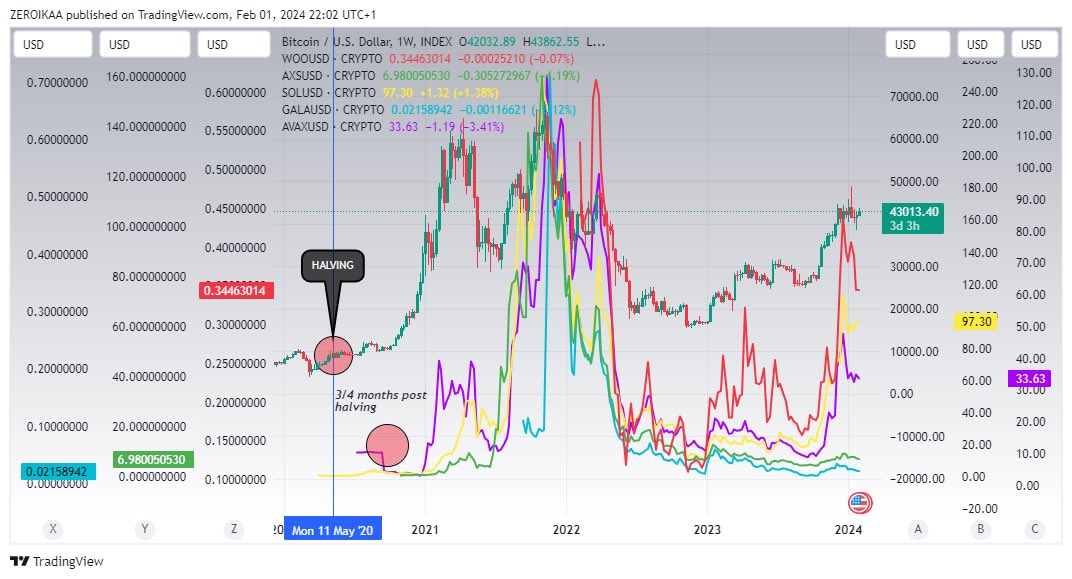Click the 0.60000000 value on Z scale

coord(235,92)
